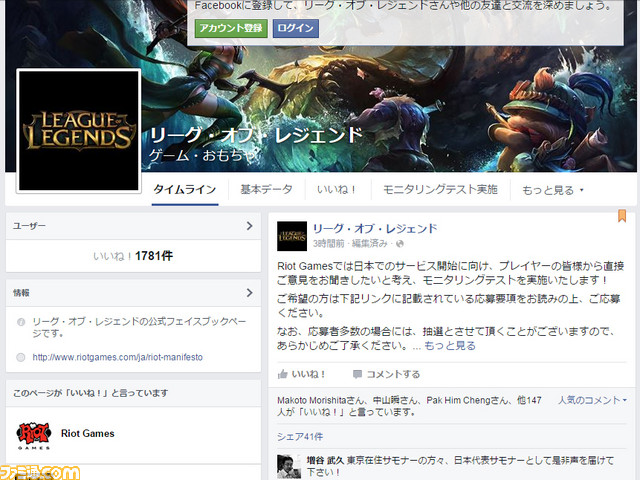Click the このページが「いいね！」と言っています header
The image size is (640, 480).
pyautogui.click(x=91, y=393)
